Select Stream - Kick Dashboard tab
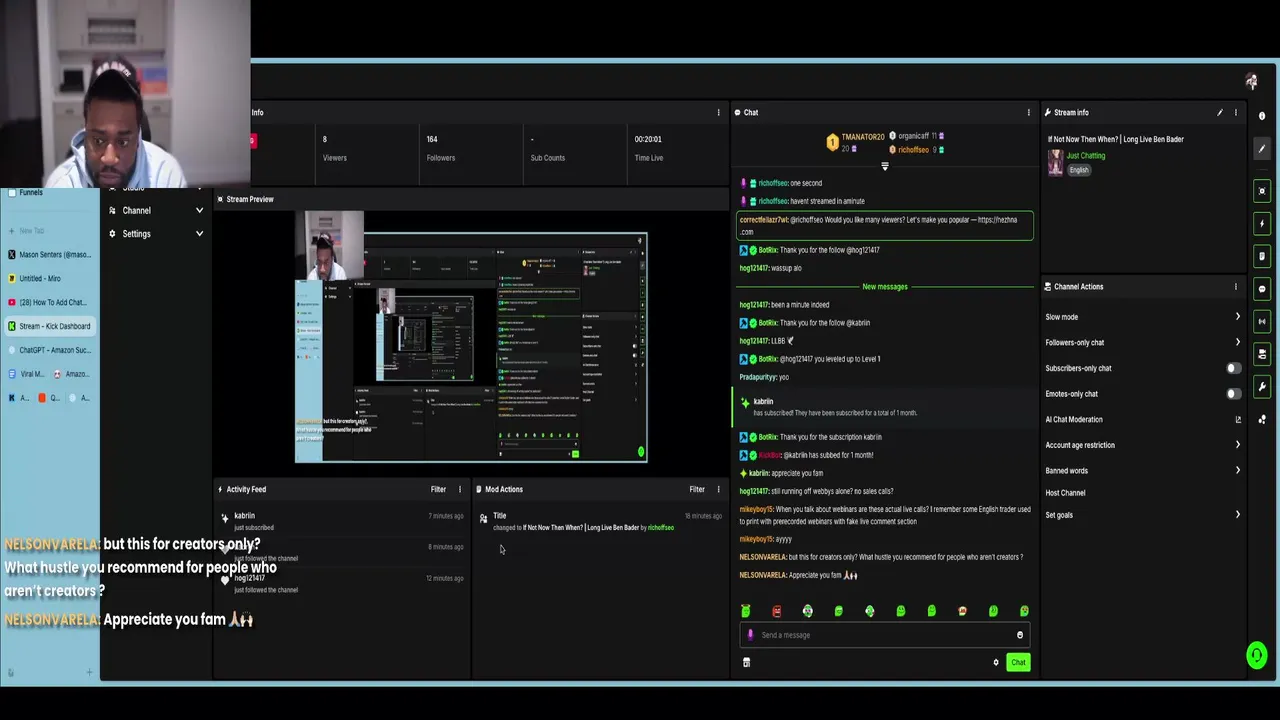 tap(50, 326)
